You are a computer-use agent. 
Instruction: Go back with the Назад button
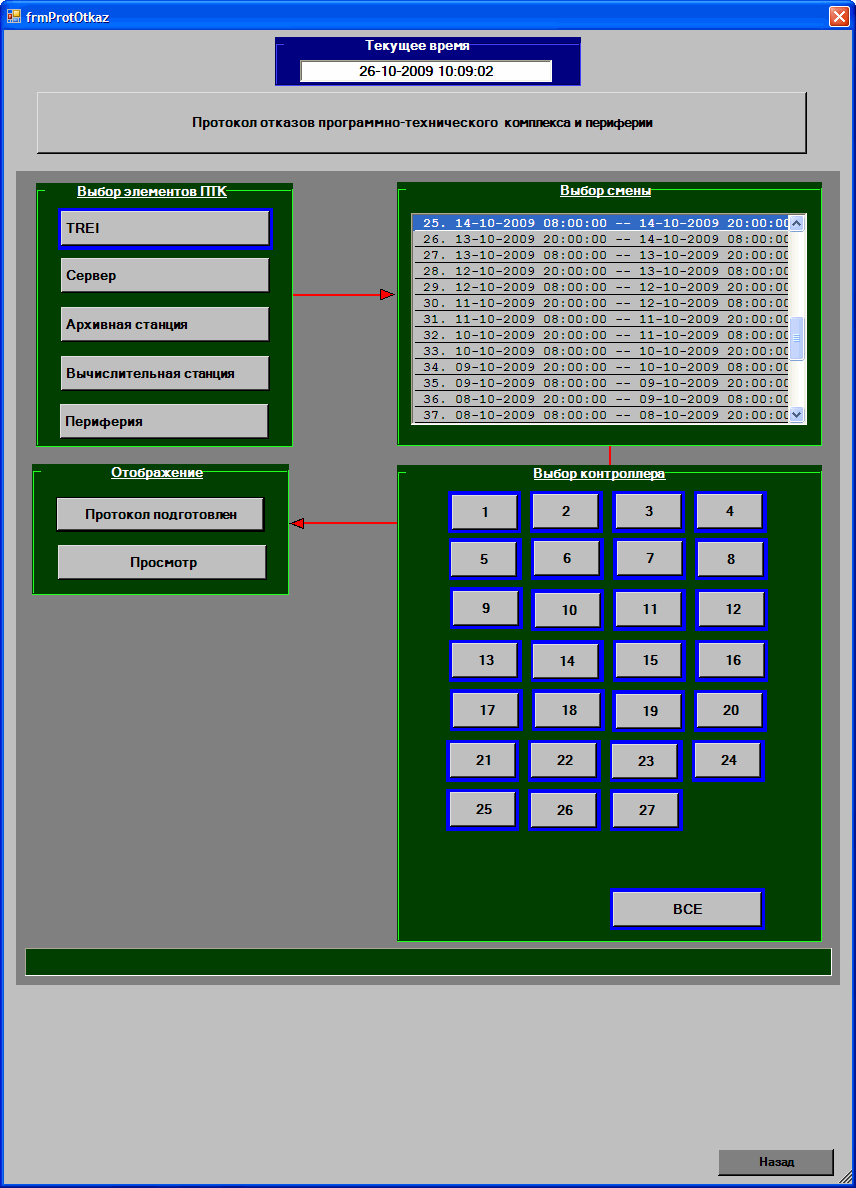pyautogui.click(x=776, y=1161)
